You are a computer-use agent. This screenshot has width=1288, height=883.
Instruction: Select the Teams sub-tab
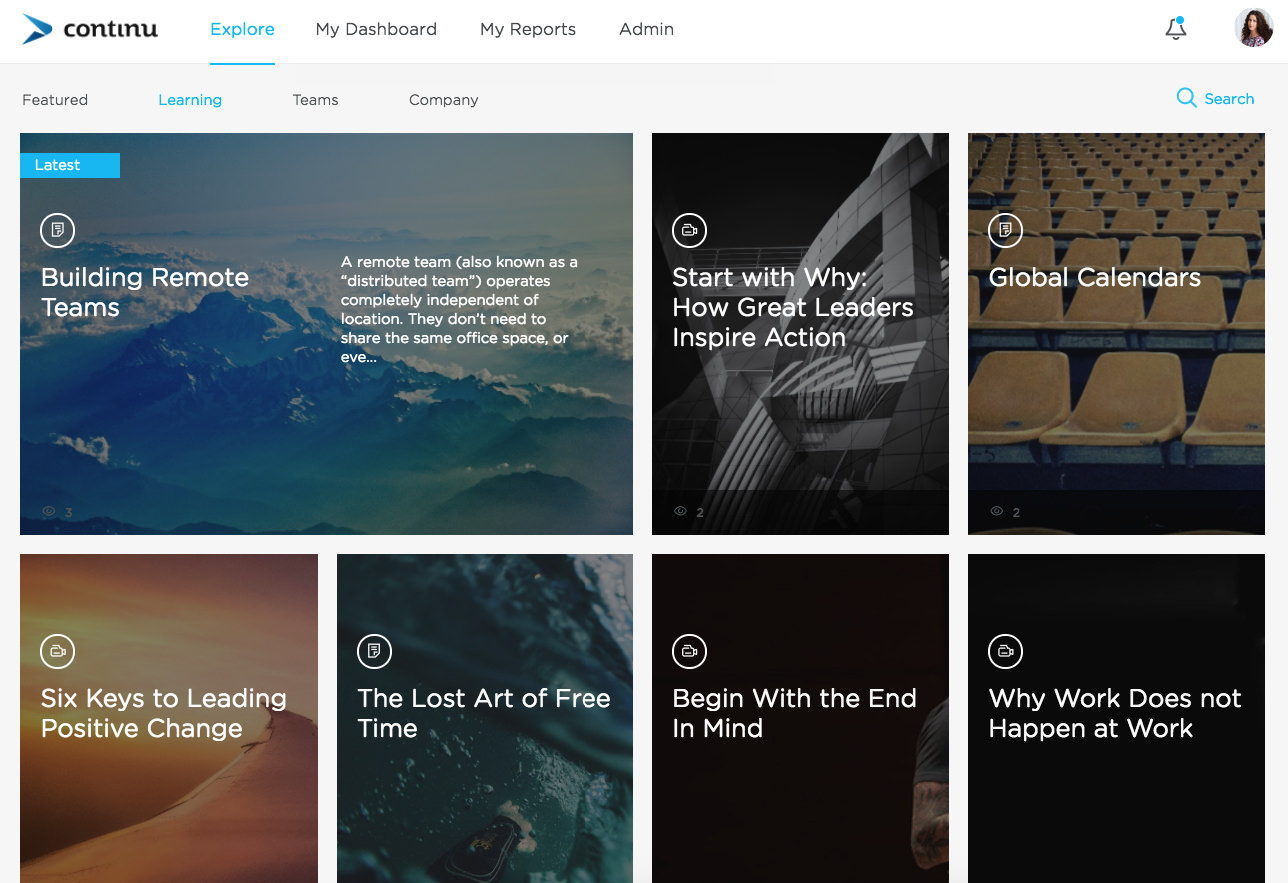tap(315, 100)
